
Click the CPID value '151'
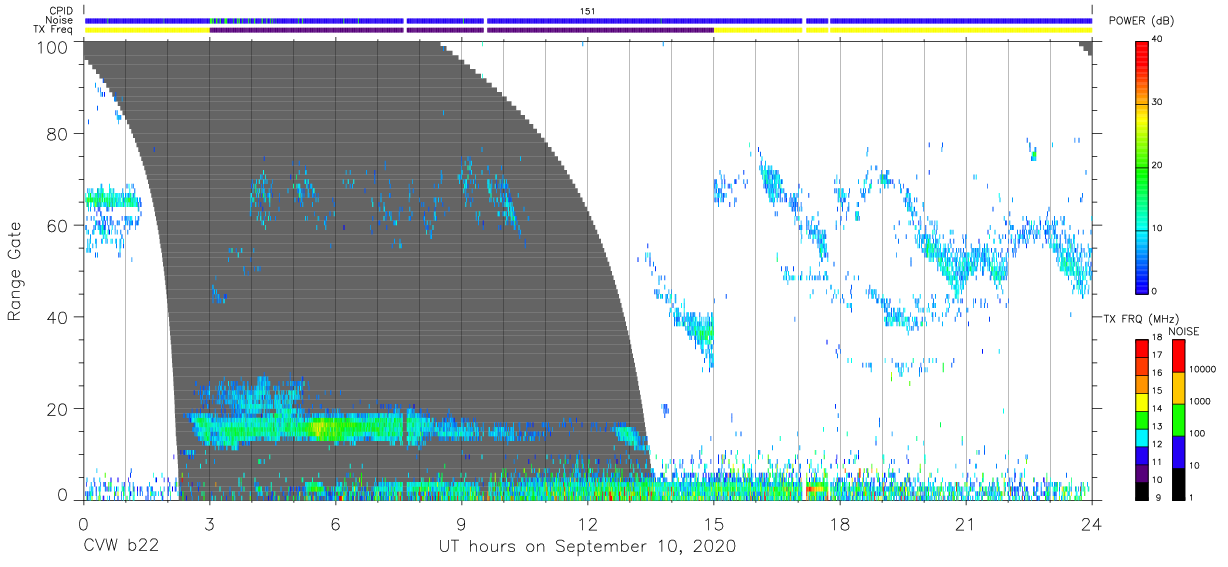587,10
